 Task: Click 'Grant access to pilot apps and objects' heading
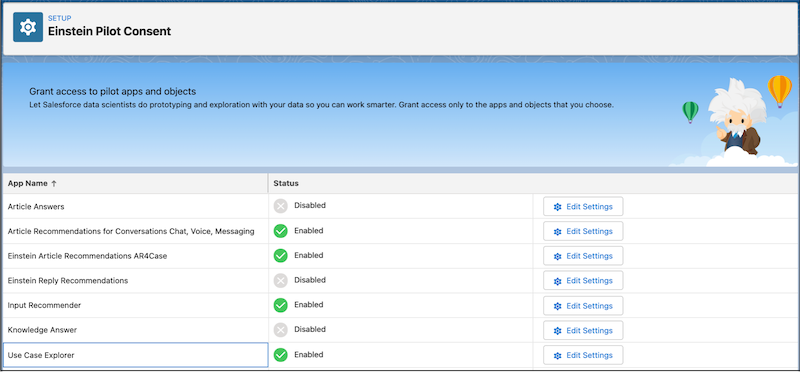pyautogui.click(x=113, y=92)
